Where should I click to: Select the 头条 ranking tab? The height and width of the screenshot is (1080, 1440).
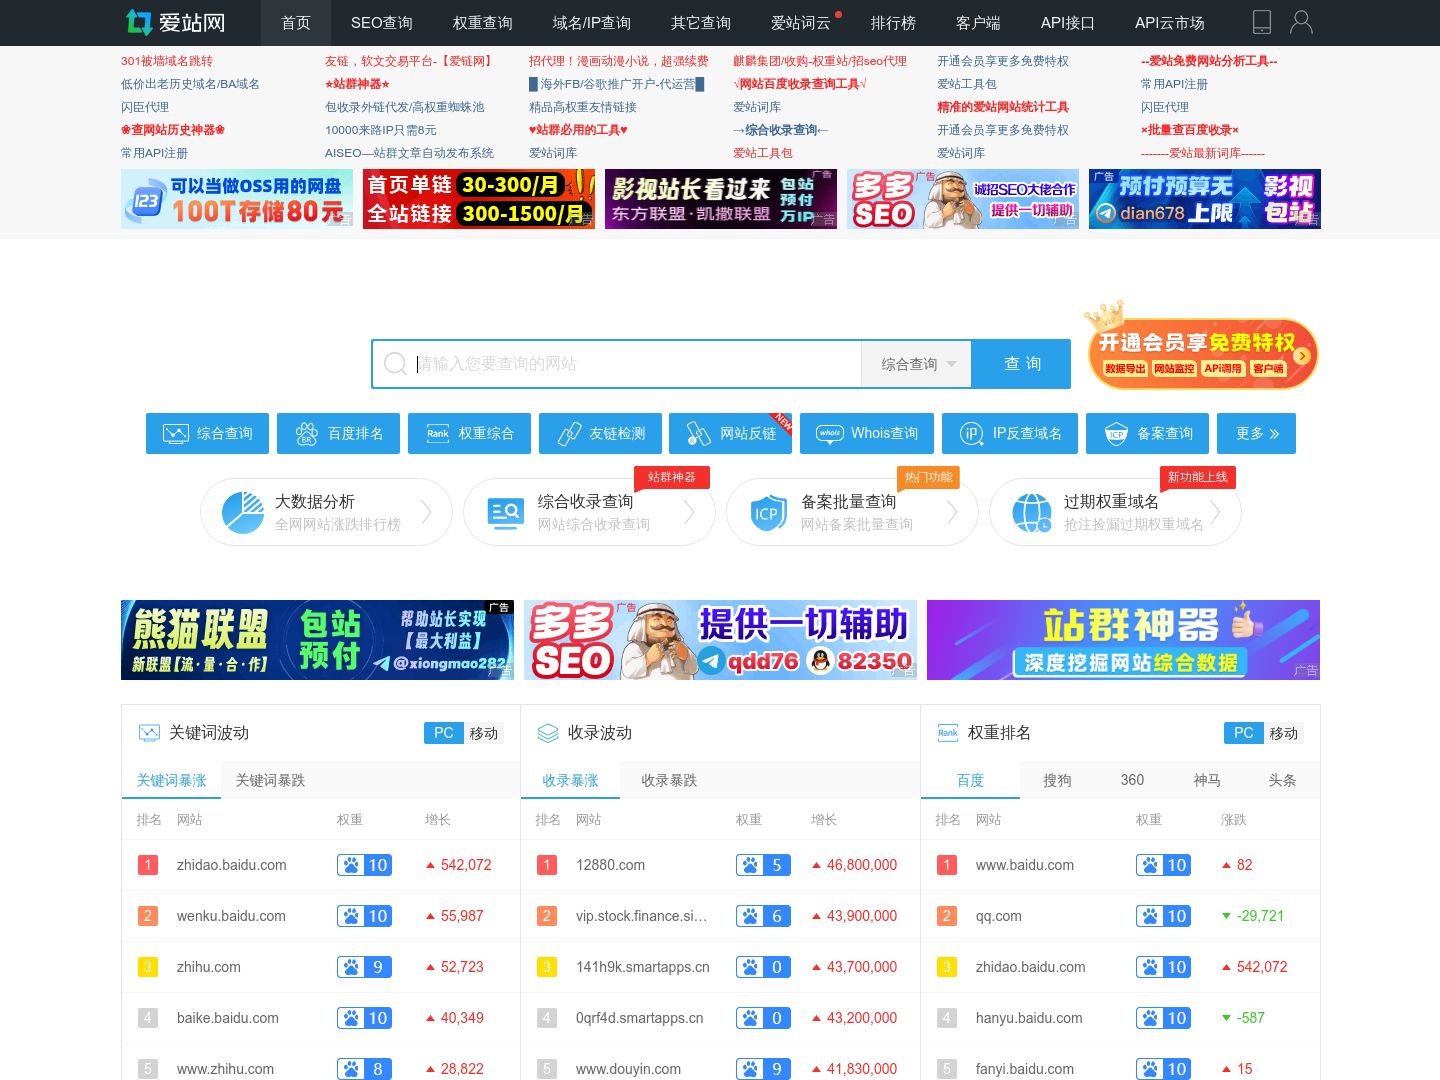coord(1282,780)
